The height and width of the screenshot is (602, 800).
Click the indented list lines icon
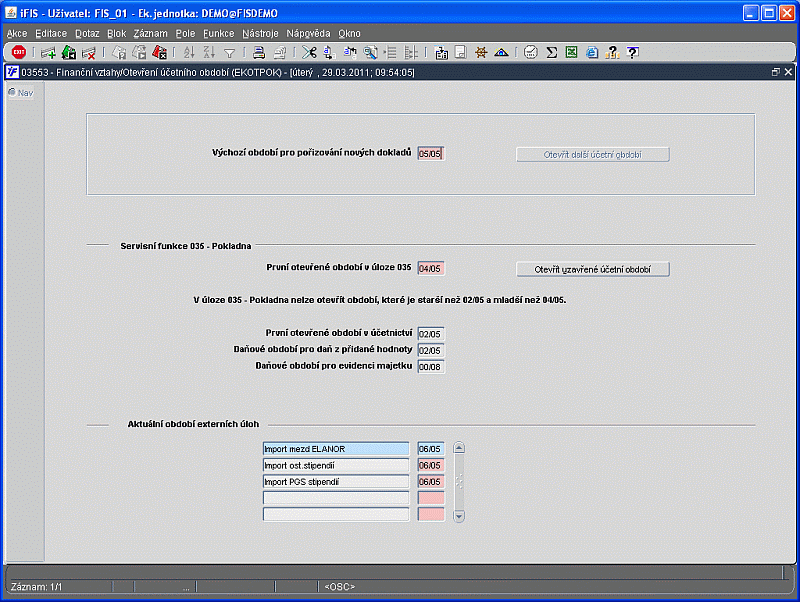(x=390, y=52)
